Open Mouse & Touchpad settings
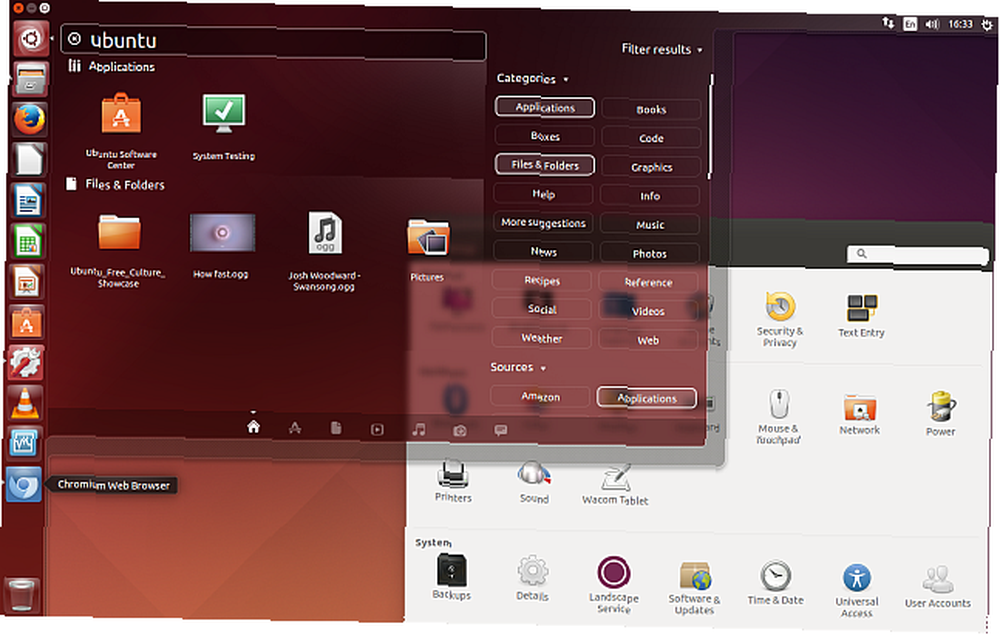 click(778, 416)
